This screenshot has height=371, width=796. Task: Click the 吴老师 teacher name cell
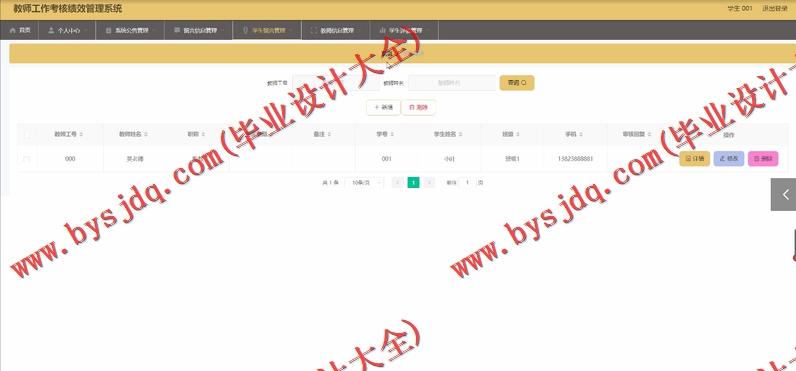point(135,159)
